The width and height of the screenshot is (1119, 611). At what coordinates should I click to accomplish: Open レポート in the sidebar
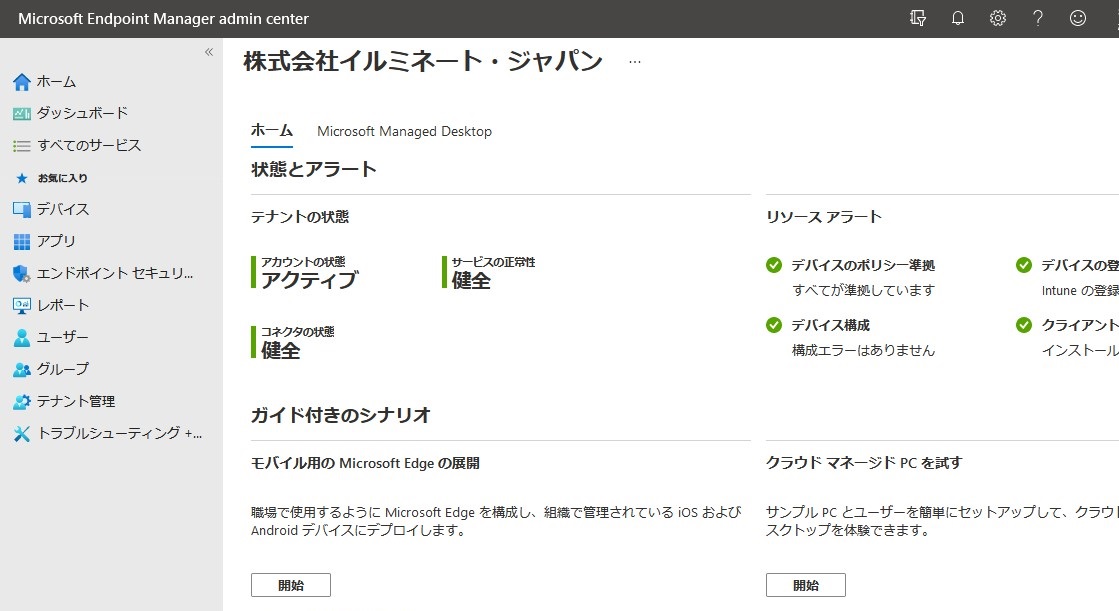point(64,306)
